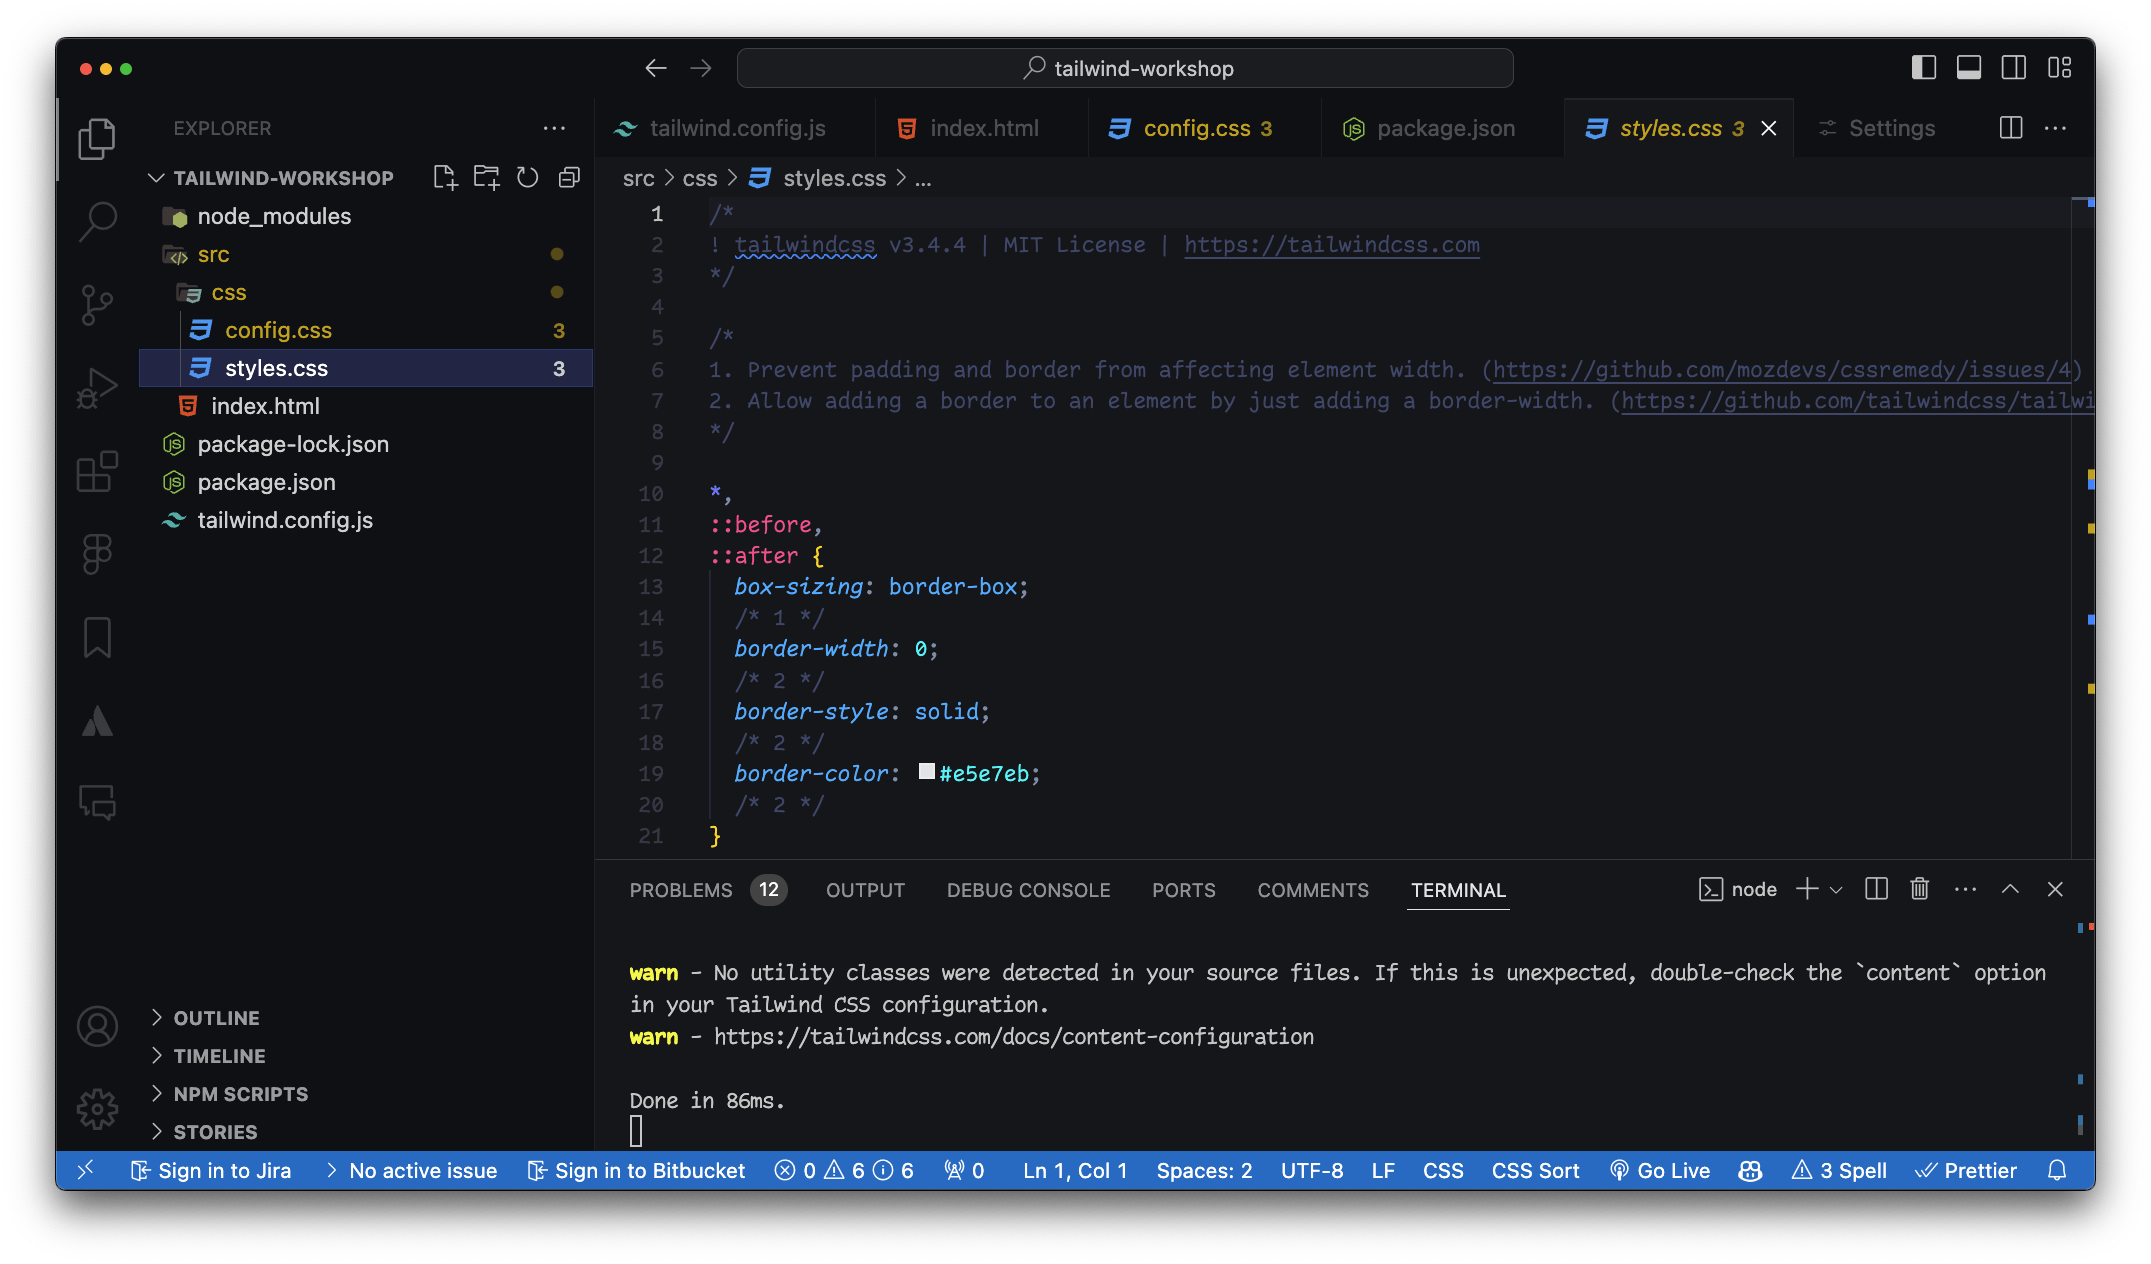Toggle the bottom panel layout button
The image size is (2151, 1264).
click(x=1969, y=68)
